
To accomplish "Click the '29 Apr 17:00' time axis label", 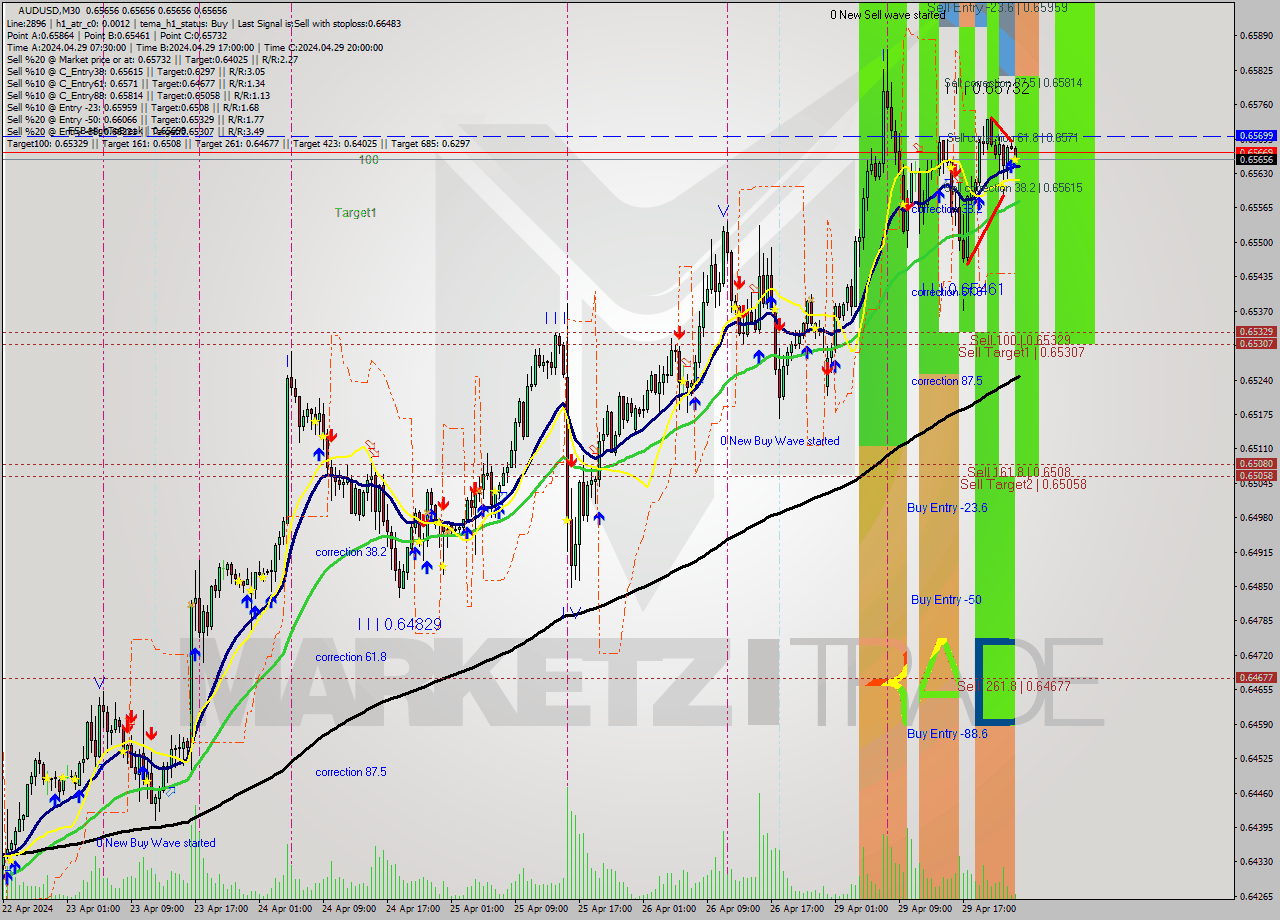I will (x=989, y=909).
